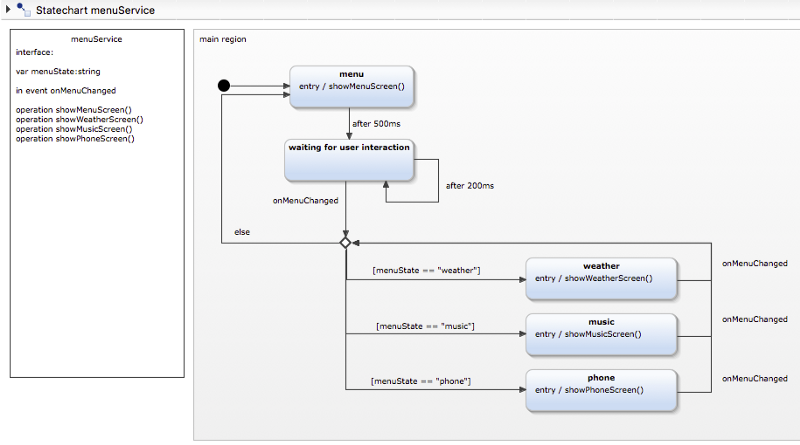Click 'entry / showPhoneScreen()' in phone state
Screen dimensions: 800x445
[589, 390]
